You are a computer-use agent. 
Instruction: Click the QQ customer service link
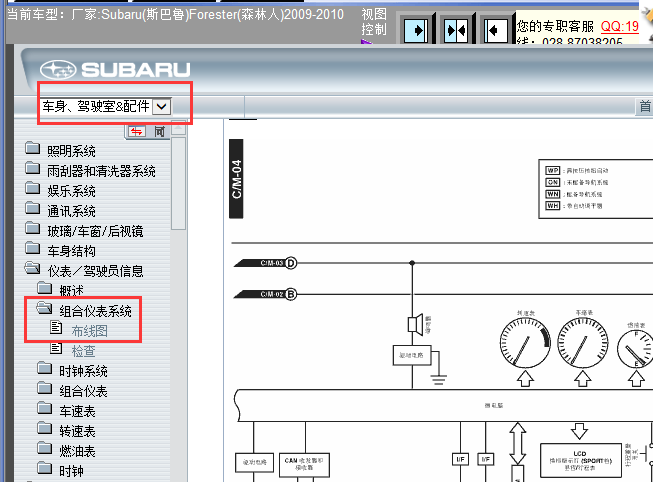click(620, 27)
